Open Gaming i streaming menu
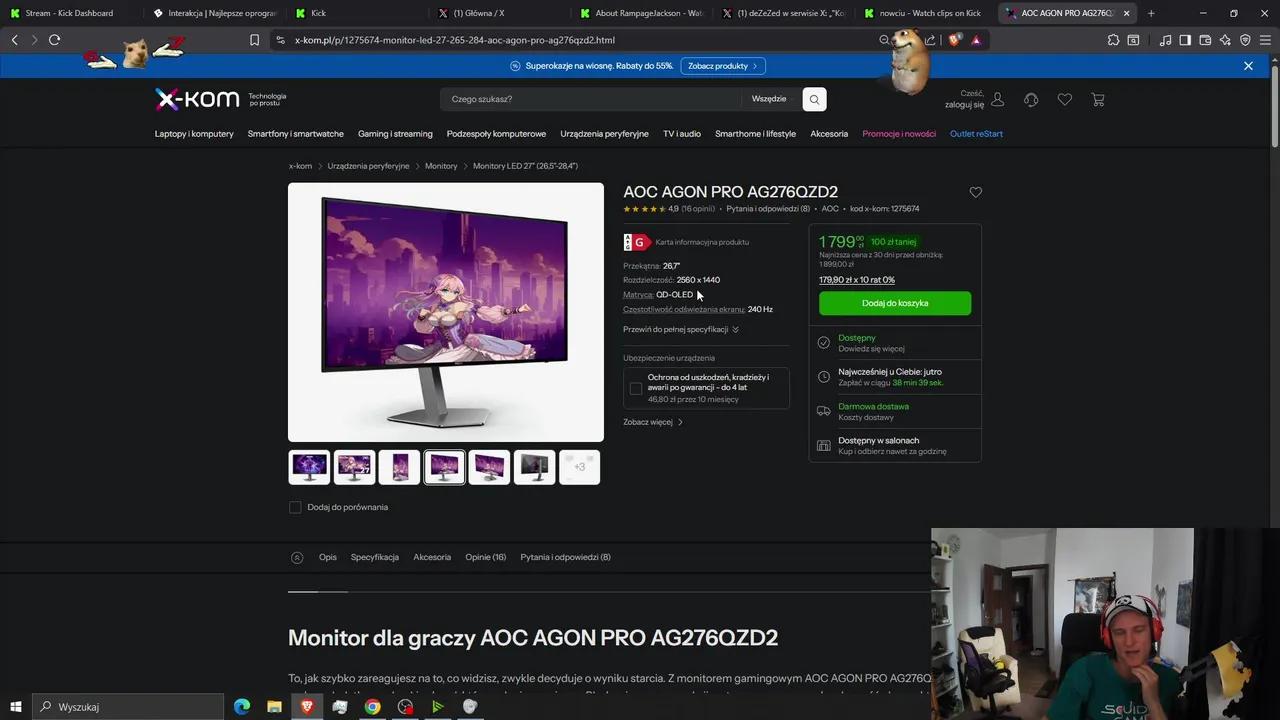Viewport: 1280px width, 720px height. [x=395, y=134]
